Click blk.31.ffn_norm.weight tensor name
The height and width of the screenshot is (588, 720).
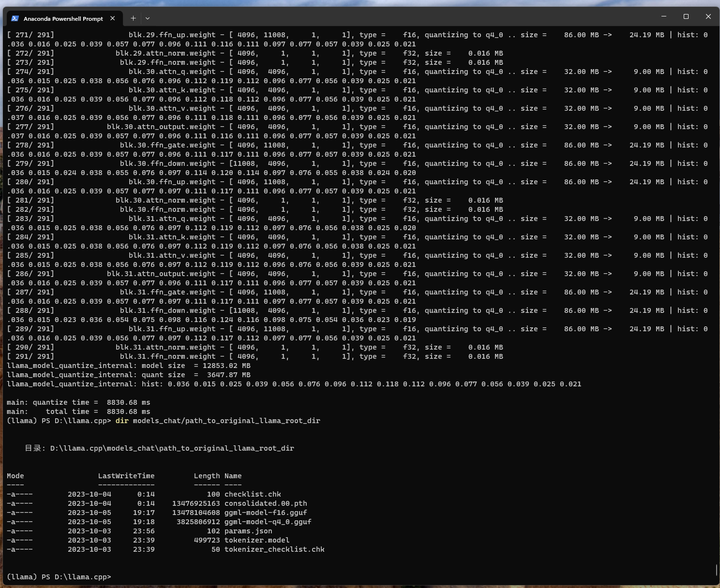(x=168, y=356)
